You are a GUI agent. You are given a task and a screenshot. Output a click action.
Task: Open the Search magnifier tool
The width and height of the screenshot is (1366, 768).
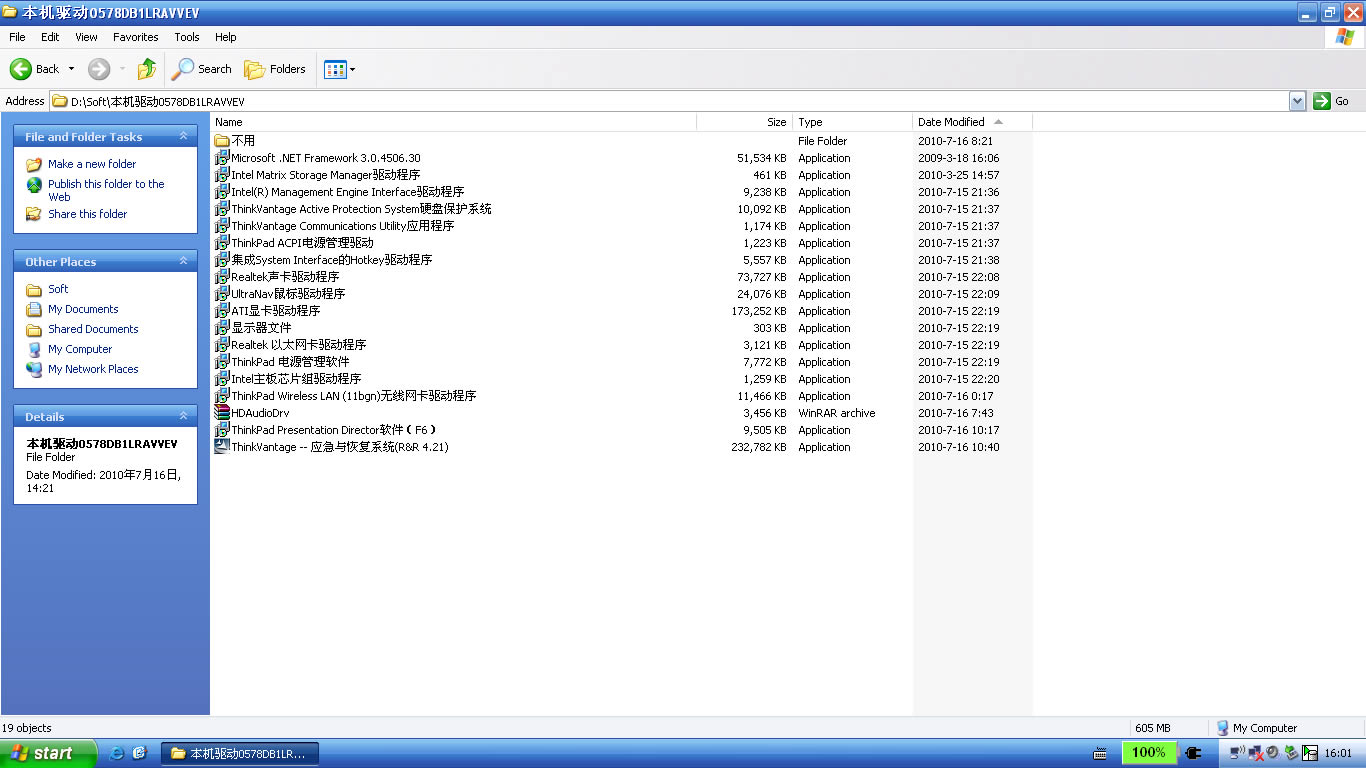click(x=183, y=69)
